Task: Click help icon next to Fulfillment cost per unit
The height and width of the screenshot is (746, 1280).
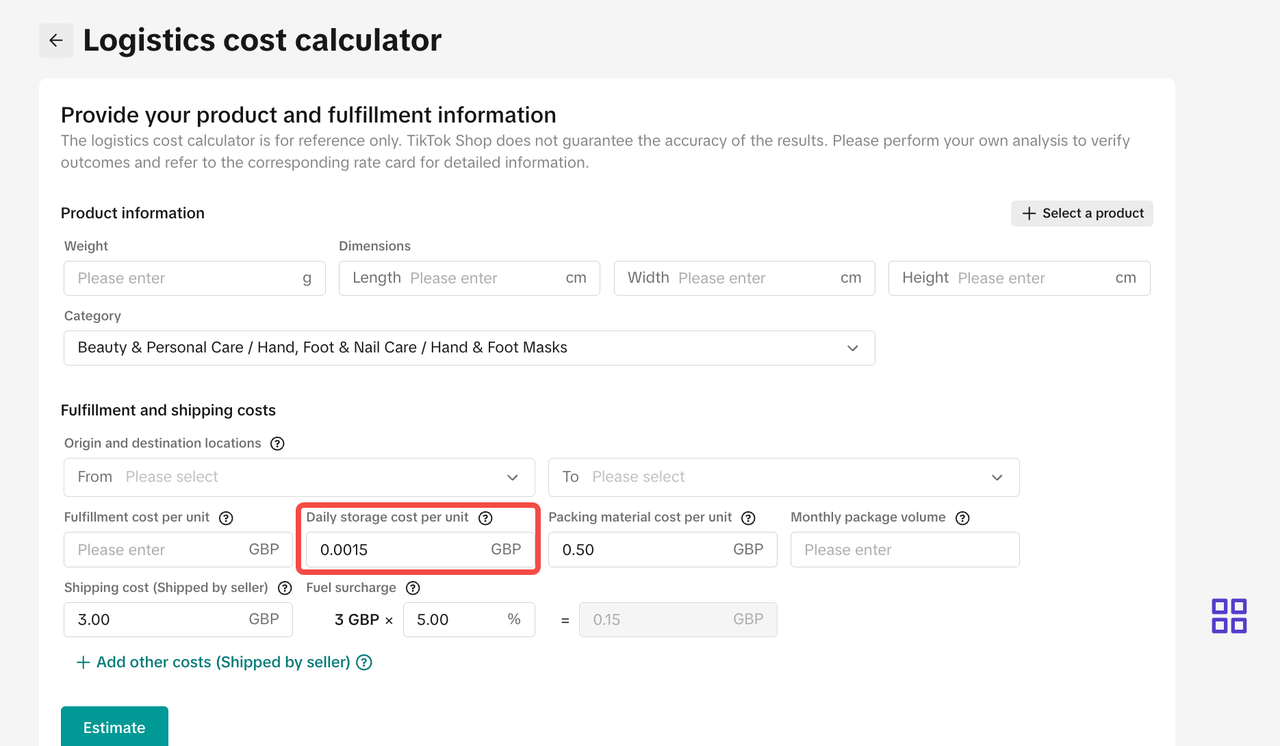Action: click(226, 518)
